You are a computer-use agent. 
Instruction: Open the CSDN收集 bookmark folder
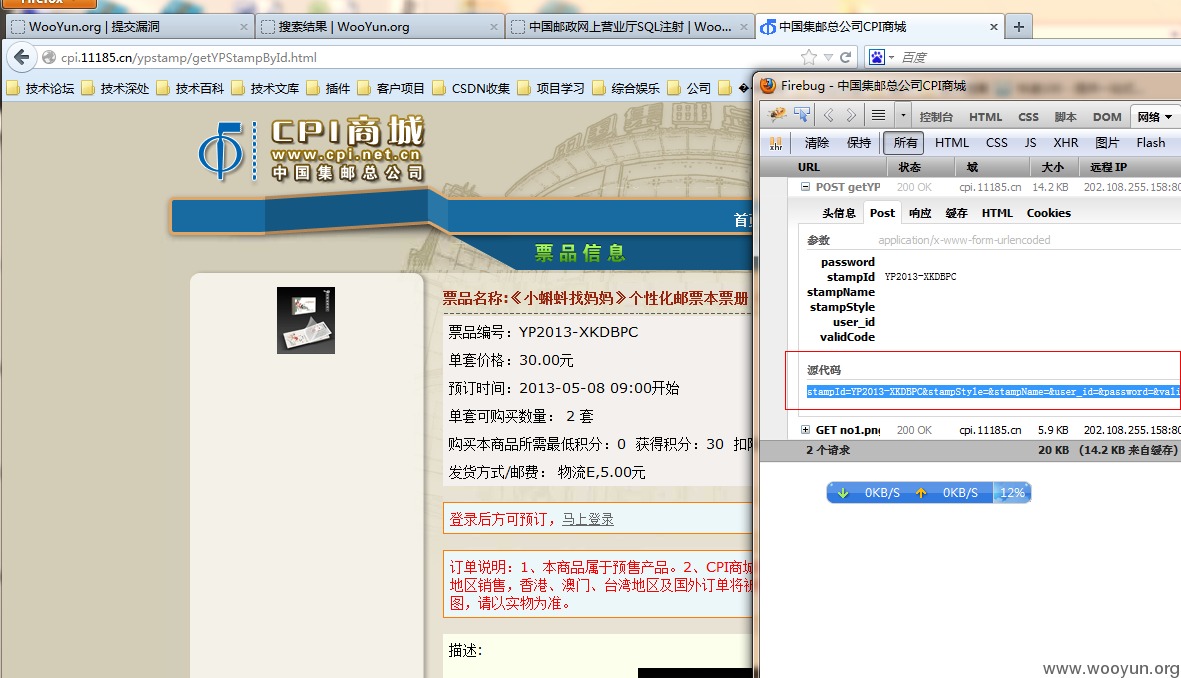(472, 88)
